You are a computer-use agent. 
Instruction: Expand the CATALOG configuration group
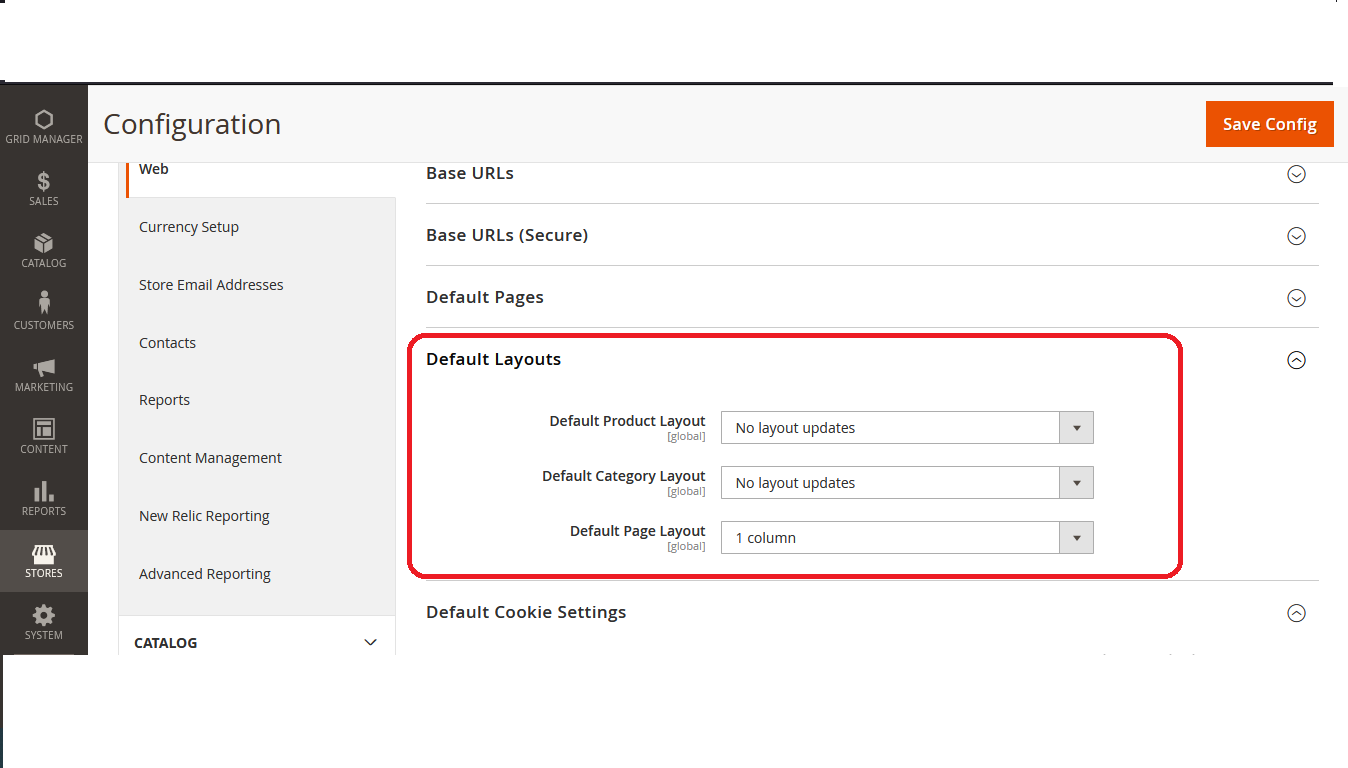pos(256,643)
